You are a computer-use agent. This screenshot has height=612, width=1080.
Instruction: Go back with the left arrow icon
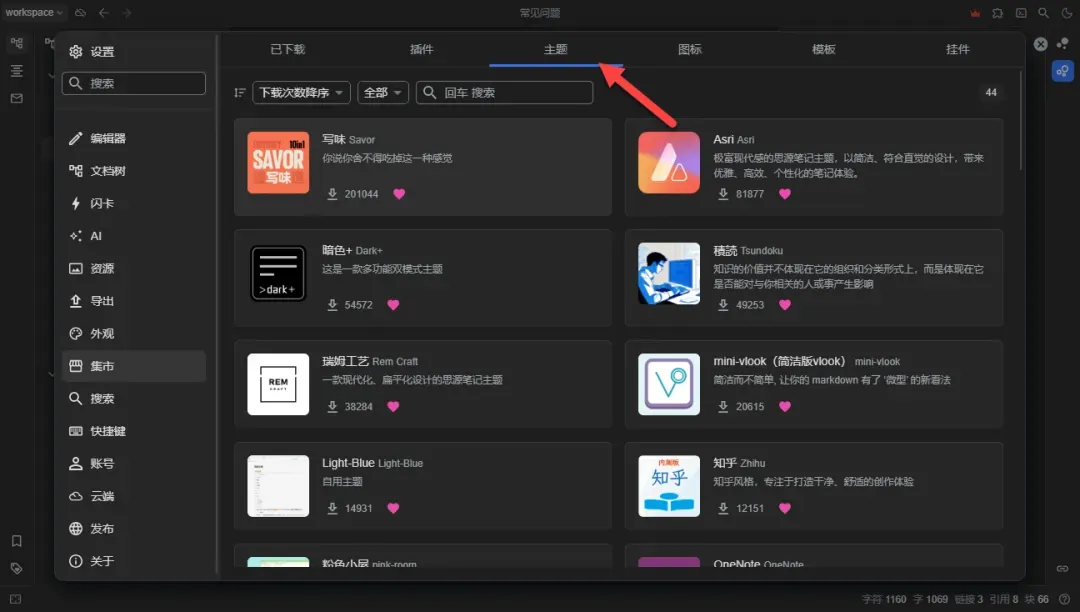[x=104, y=12]
